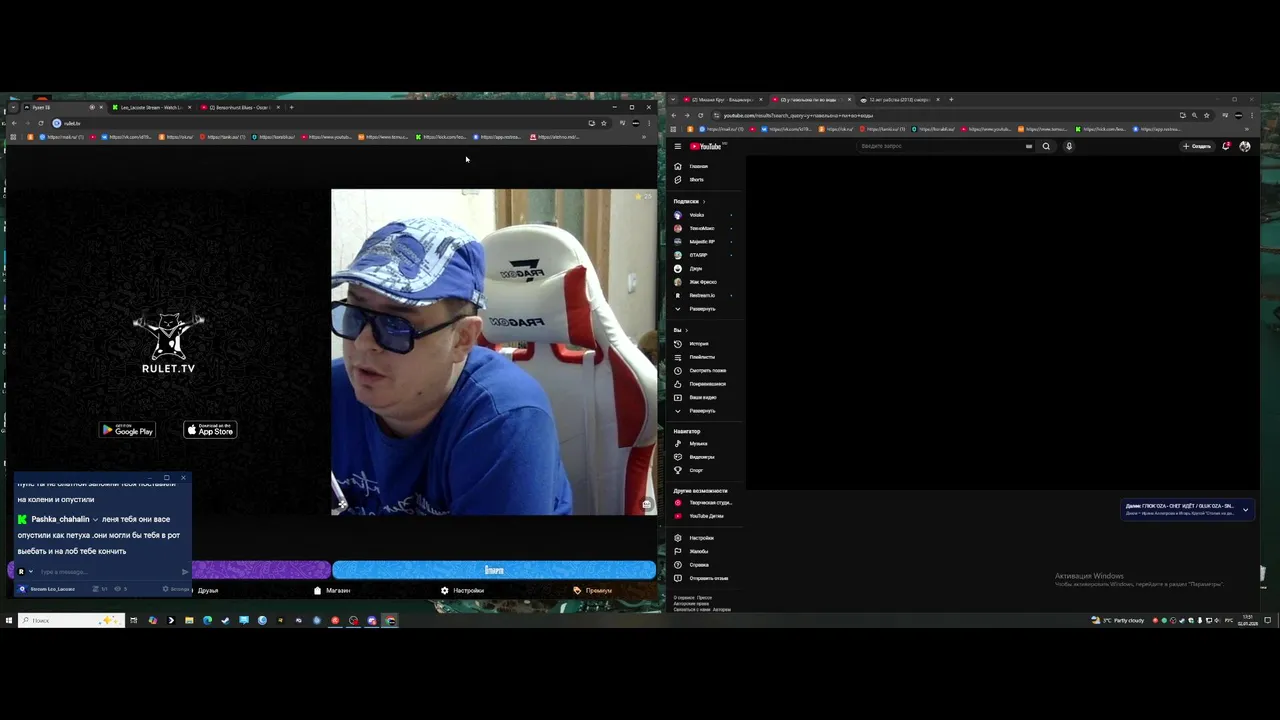1280x720 pixels.
Task: Open GTA5RP channel subscription
Action: [702, 255]
